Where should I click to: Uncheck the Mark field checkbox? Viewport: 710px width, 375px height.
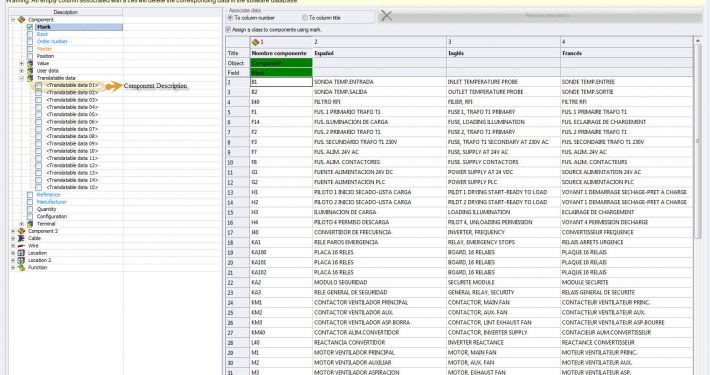coord(30,27)
